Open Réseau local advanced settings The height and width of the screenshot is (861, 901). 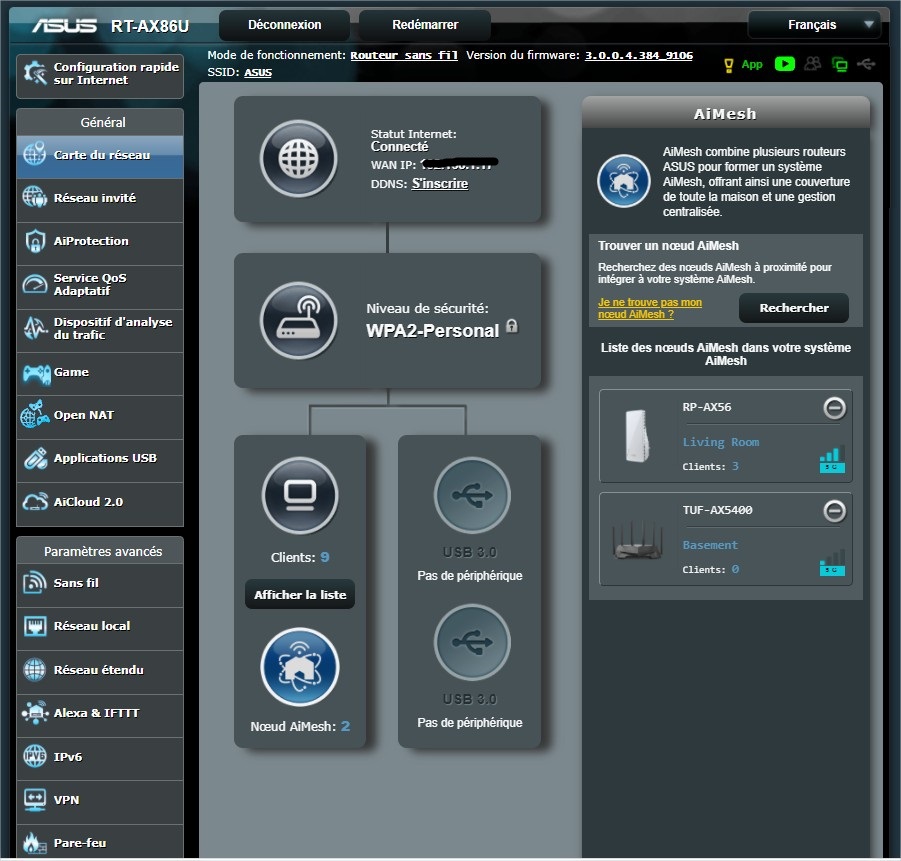pyautogui.click(x=100, y=627)
